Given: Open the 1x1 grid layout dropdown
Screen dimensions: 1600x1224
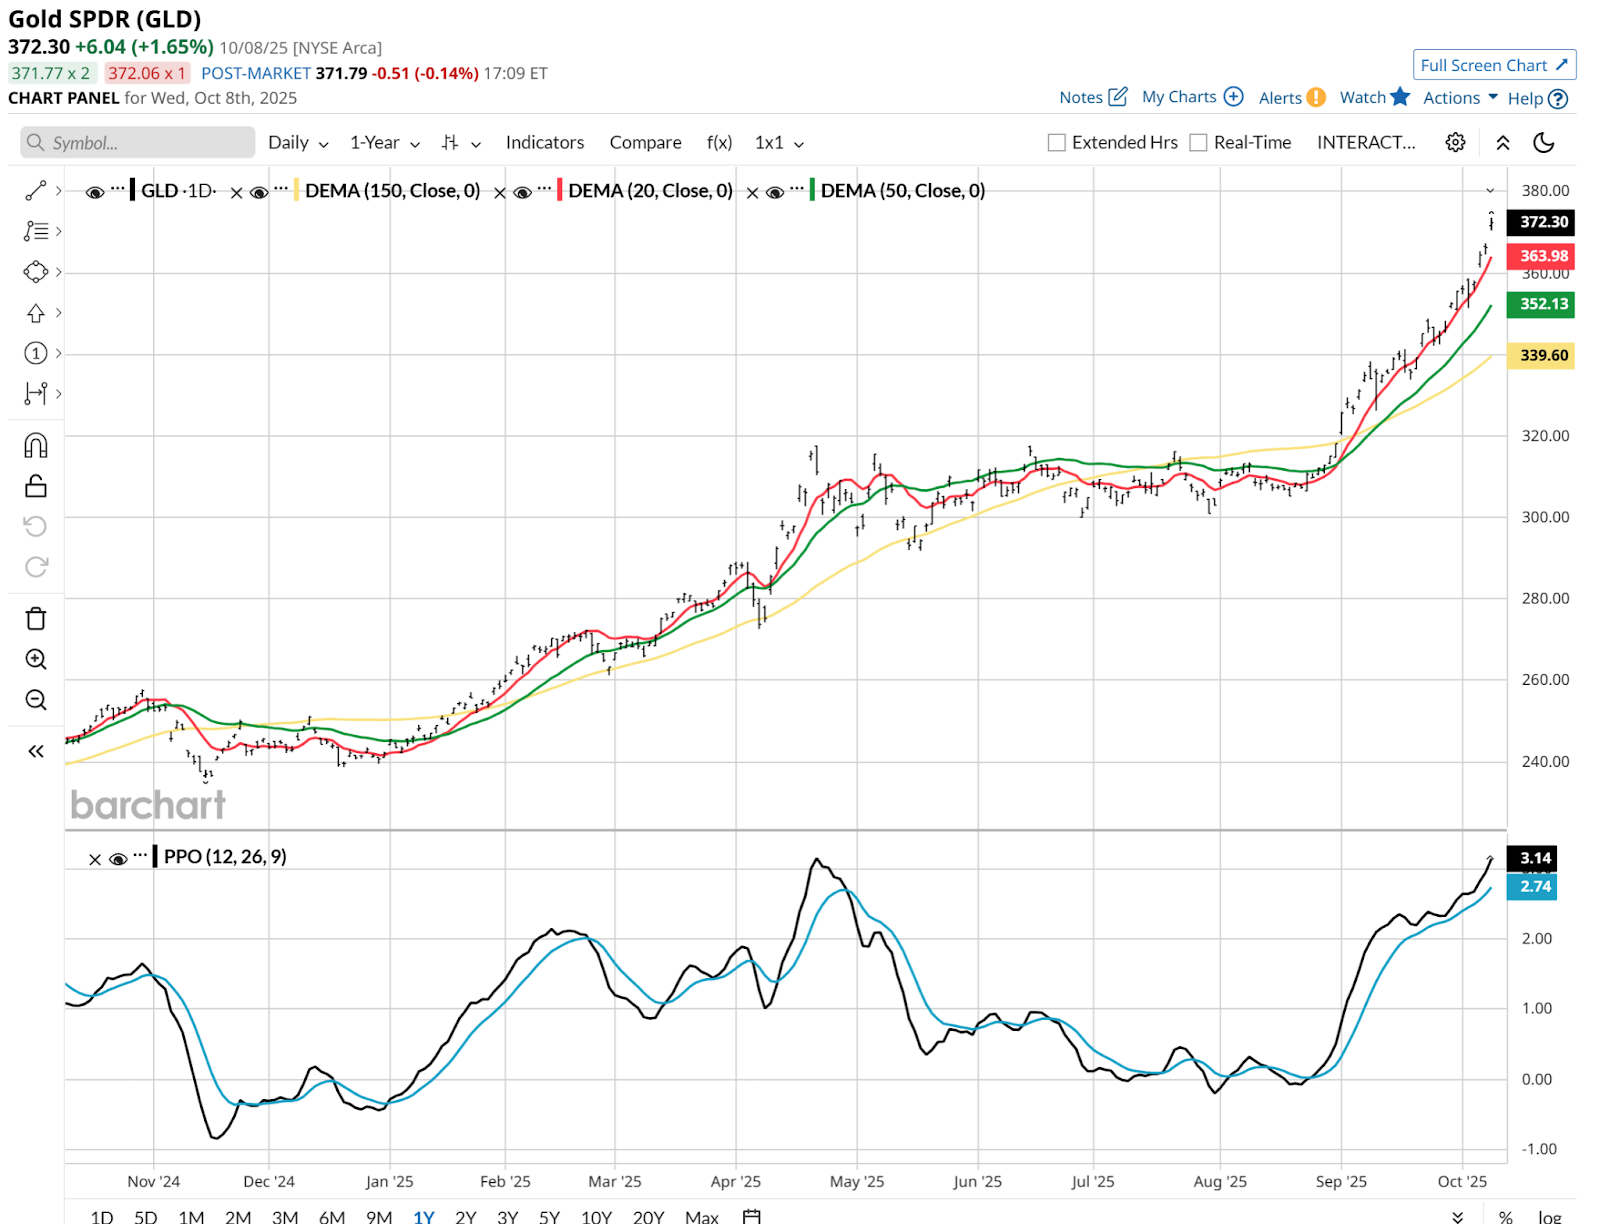Looking at the screenshot, I should click(779, 142).
